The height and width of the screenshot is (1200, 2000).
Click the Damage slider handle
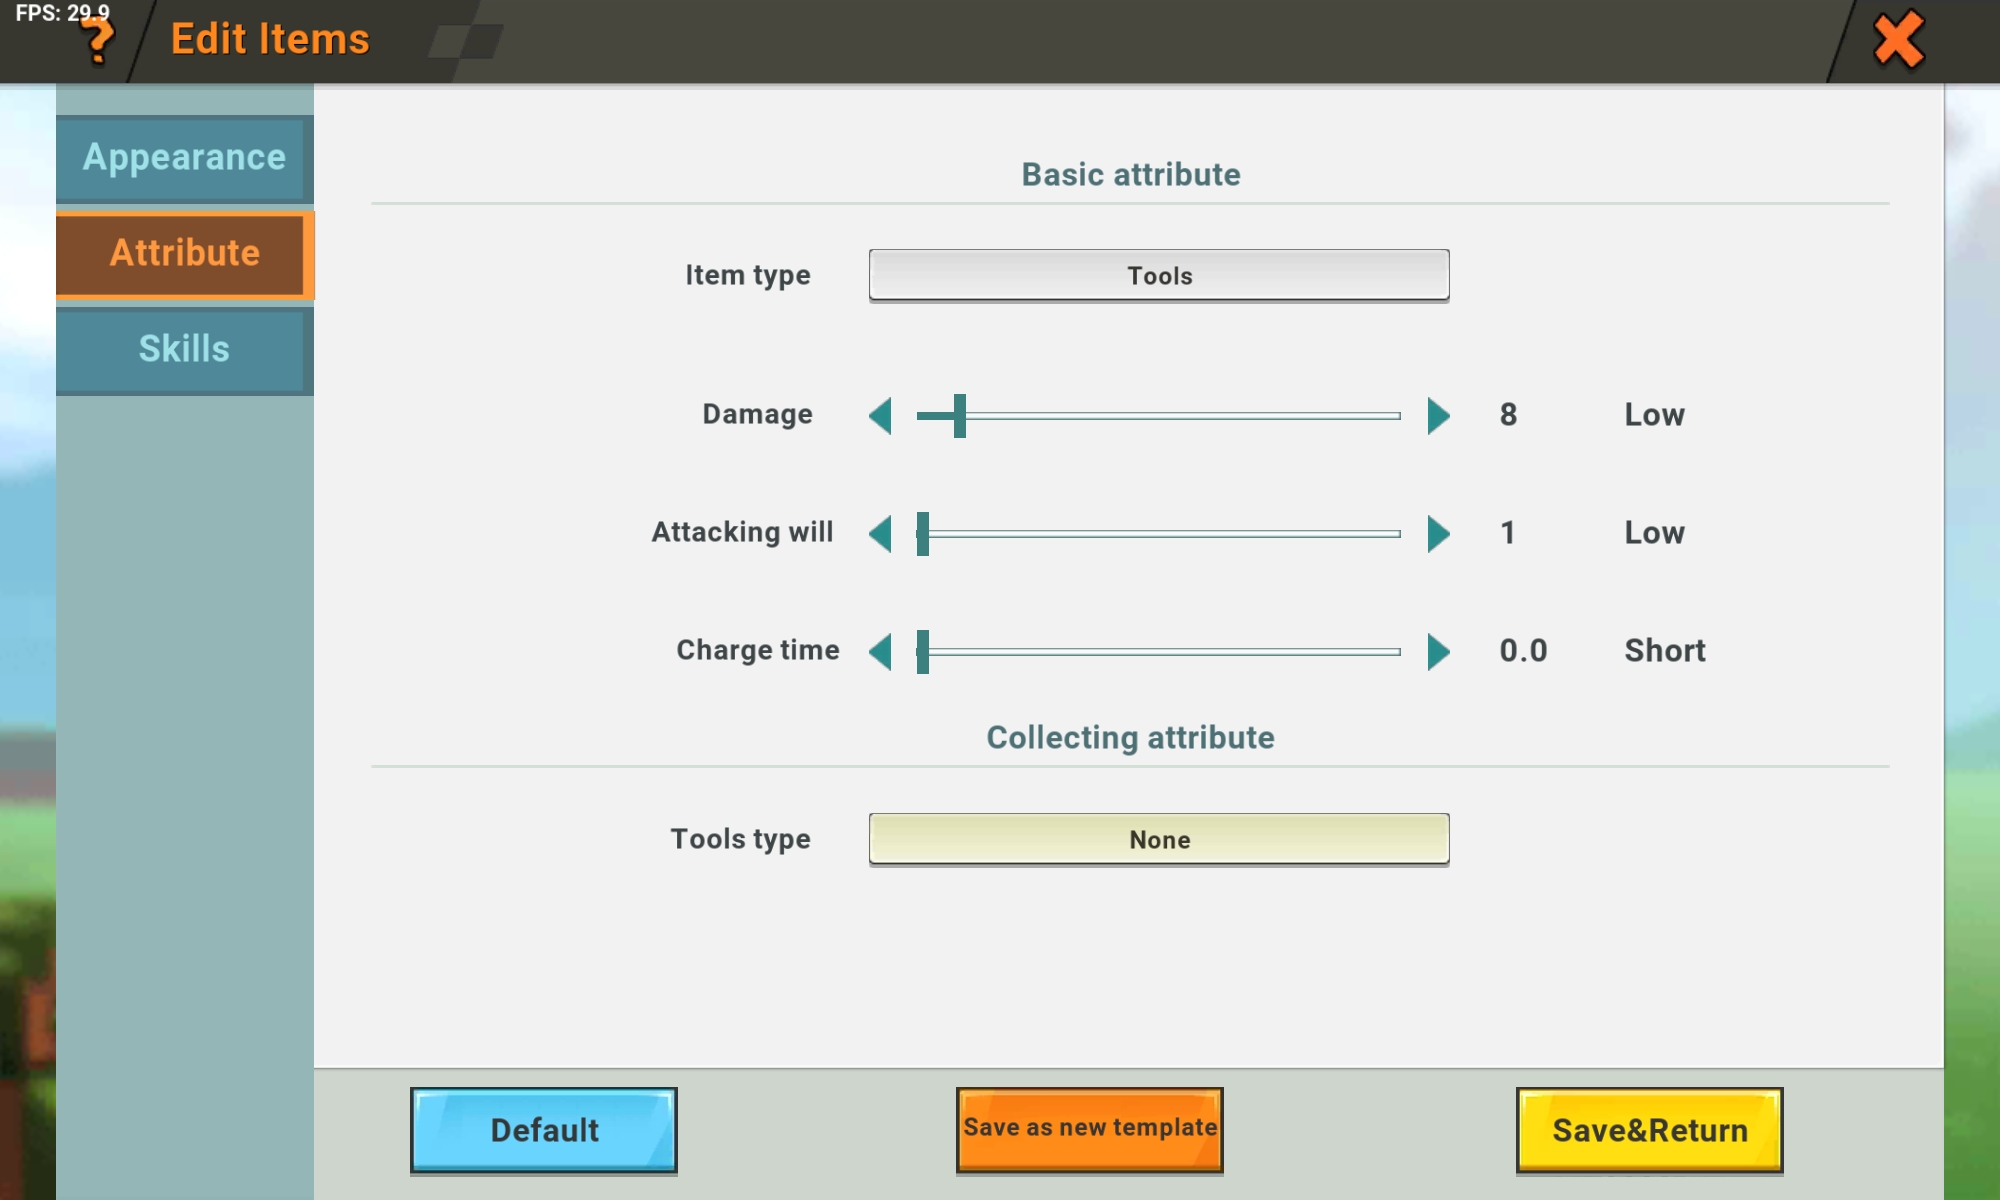[x=959, y=415]
